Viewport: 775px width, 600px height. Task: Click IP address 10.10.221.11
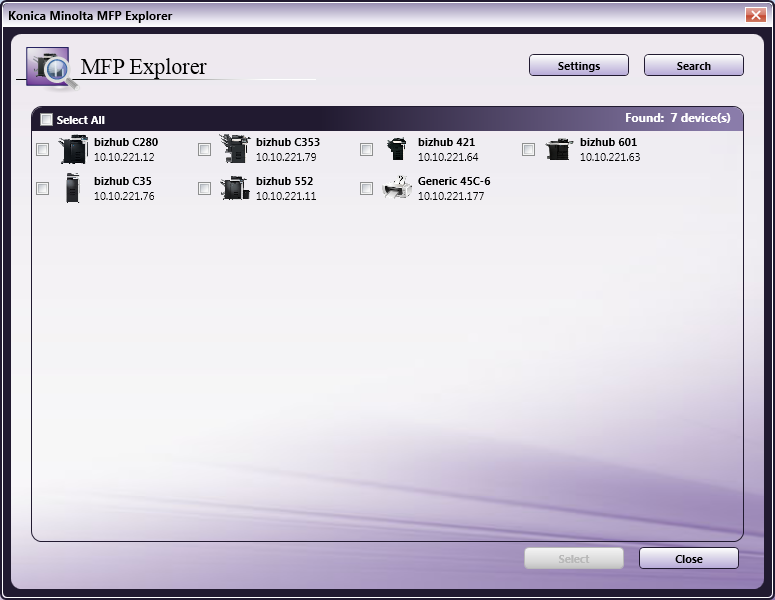click(x=286, y=196)
